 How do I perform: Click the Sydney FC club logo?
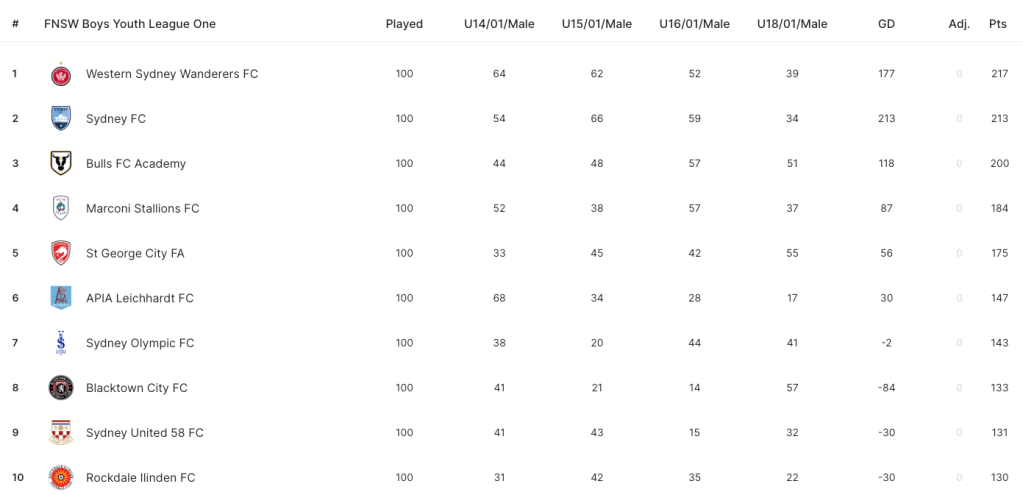(61, 119)
